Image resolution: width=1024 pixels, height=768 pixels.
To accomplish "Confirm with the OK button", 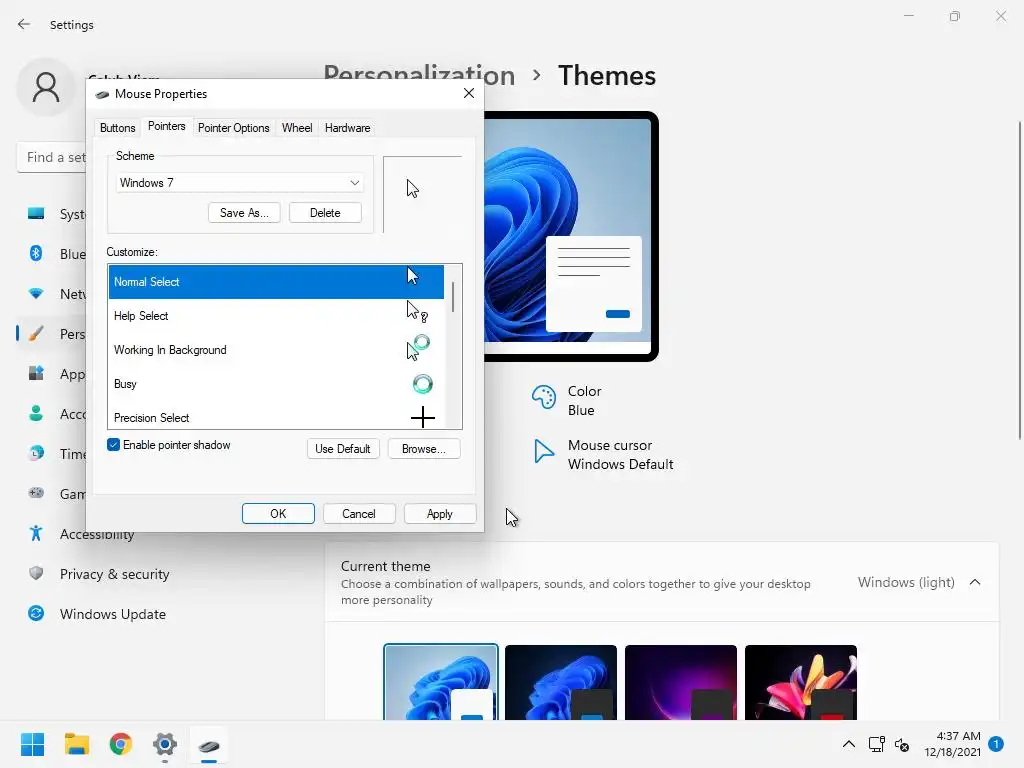I will pyautogui.click(x=278, y=514).
